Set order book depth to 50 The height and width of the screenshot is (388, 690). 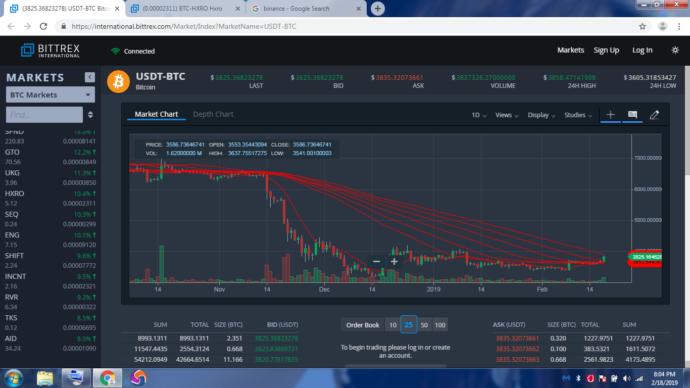[x=424, y=325]
